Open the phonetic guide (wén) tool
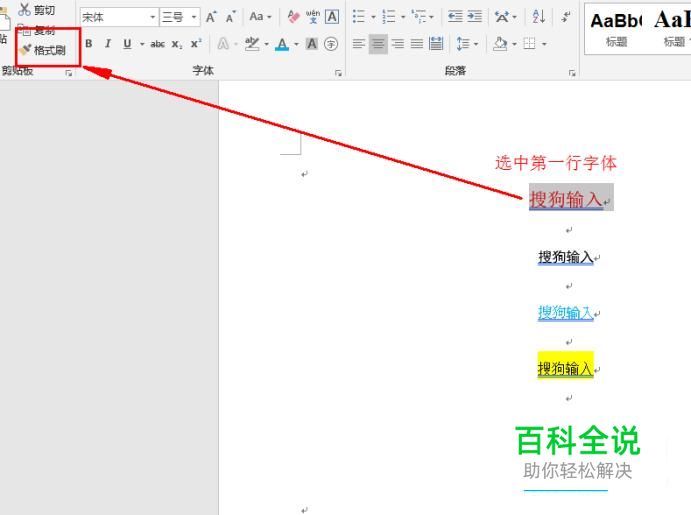This screenshot has height=515, width=691. pyautogui.click(x=312, y=17)
